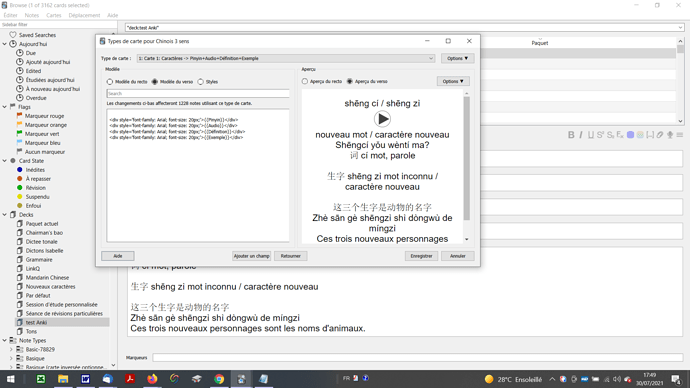
Task: Play the audio on the card preview
Action: point(382,119)
